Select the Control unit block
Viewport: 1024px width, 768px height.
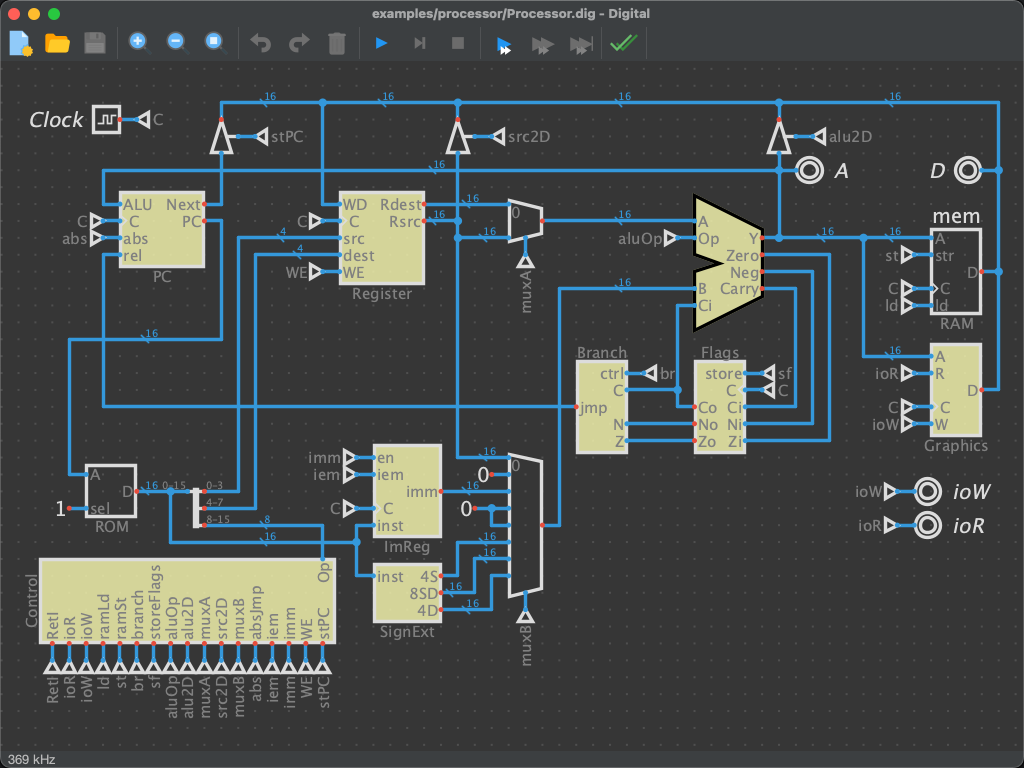coord(187,601)
